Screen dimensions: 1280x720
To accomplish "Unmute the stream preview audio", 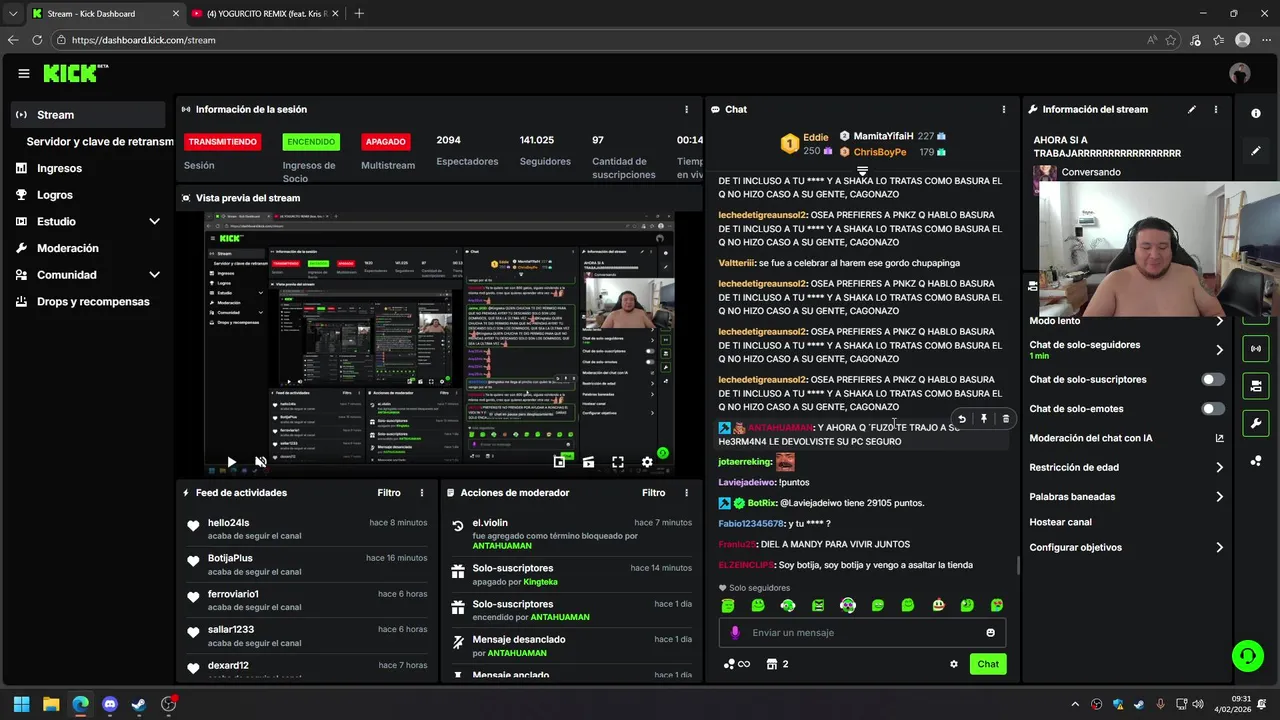I will (261, 462).
